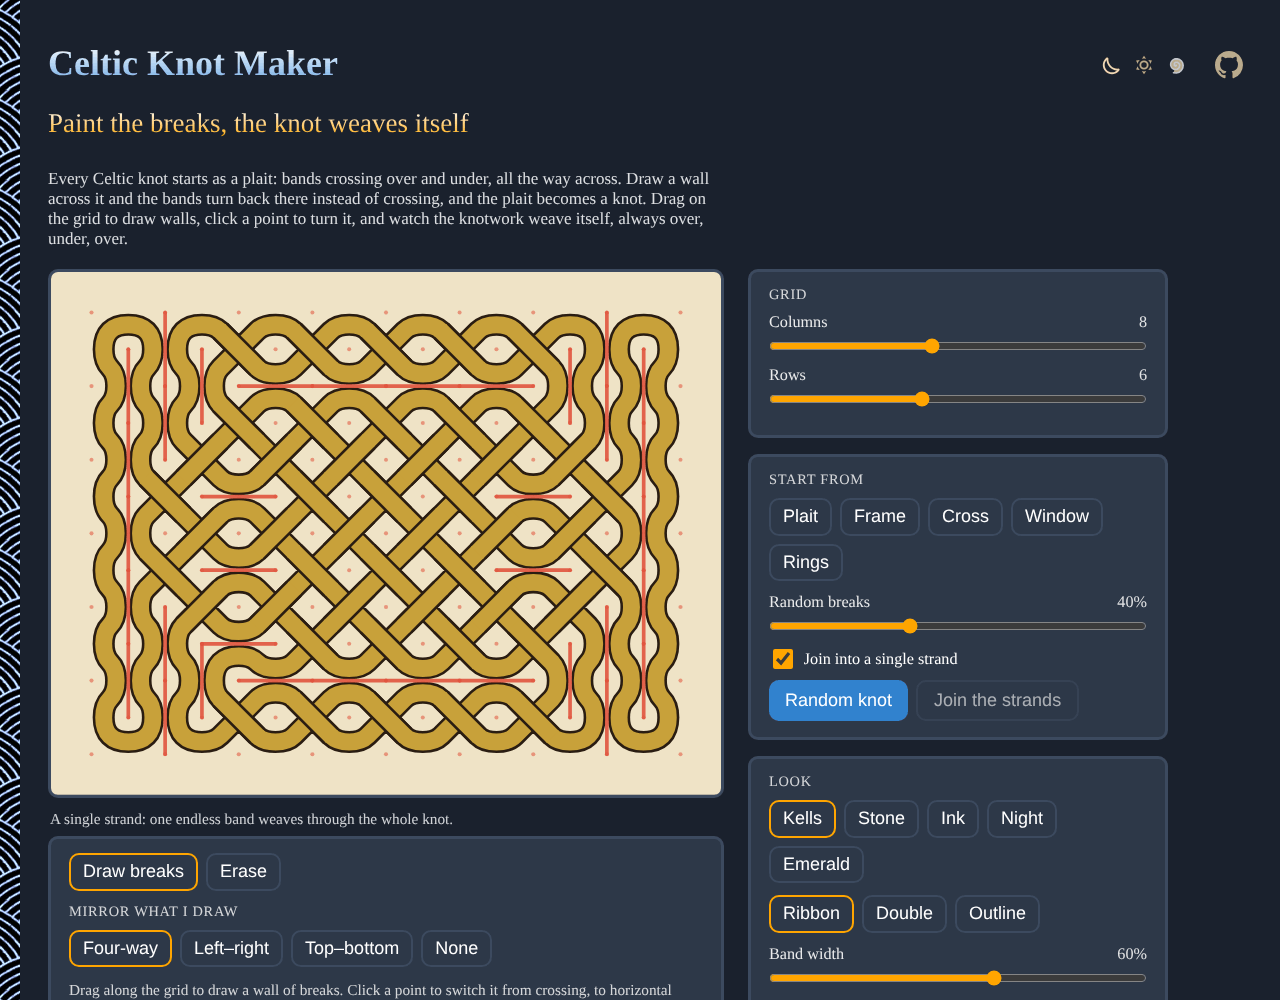Click the Band width slider handle
Screen dimensions: 1280x1000
tap(994, 978)
